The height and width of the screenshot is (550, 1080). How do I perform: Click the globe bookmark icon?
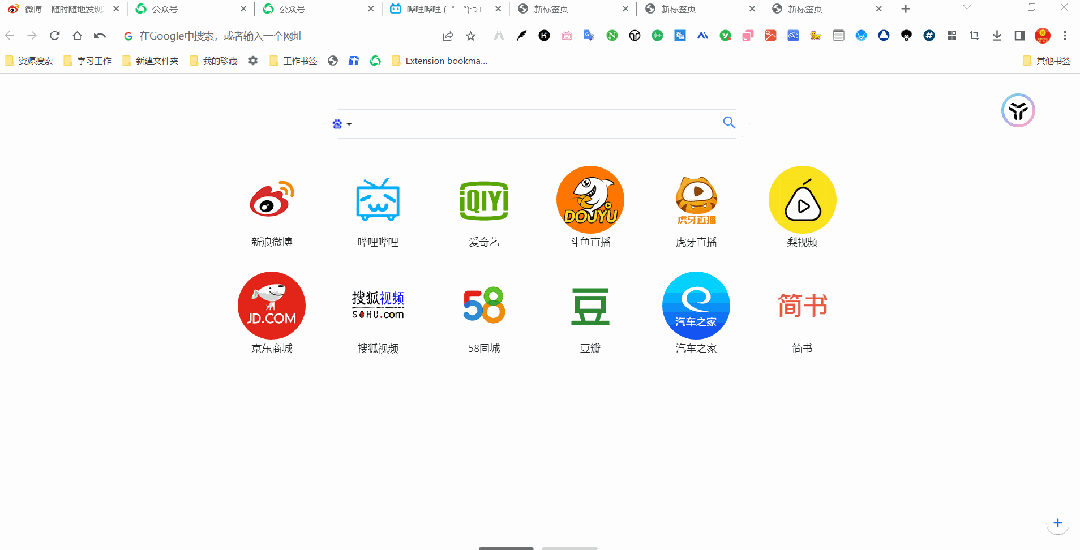coord(333,61)
